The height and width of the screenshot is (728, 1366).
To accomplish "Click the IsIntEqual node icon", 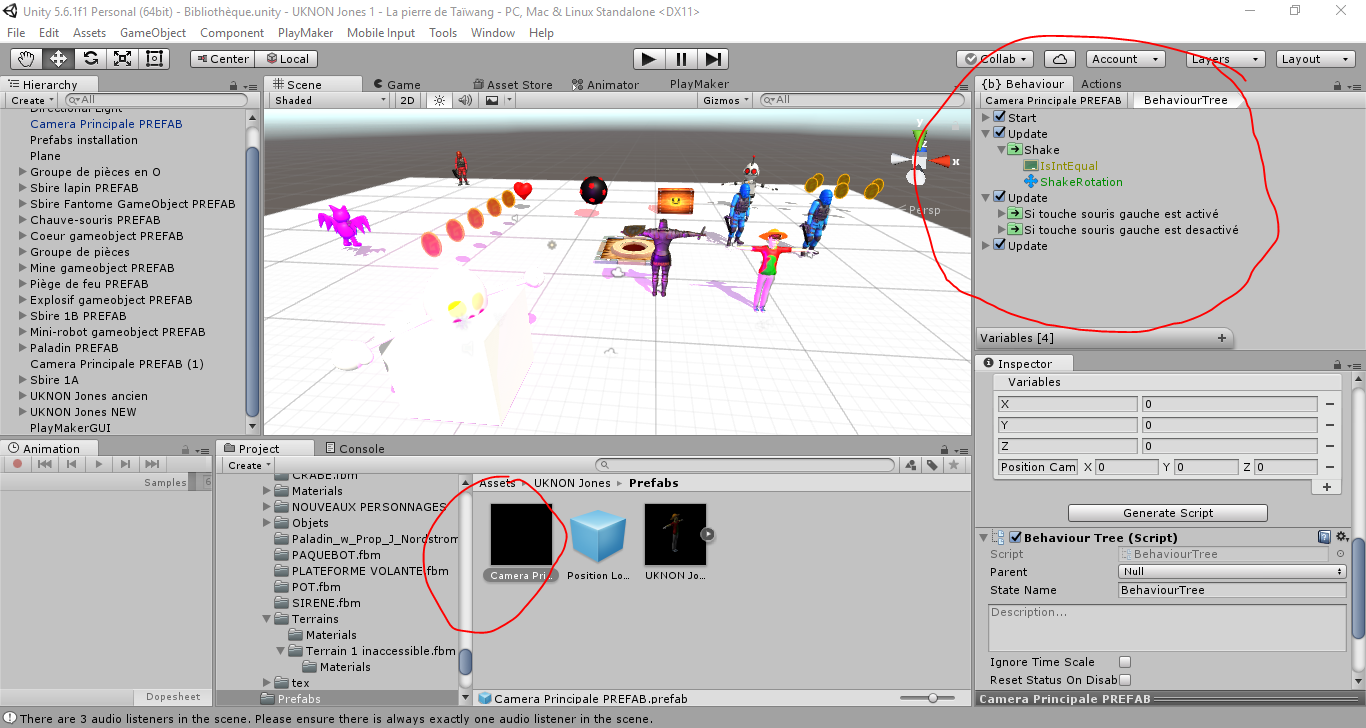I will 1030,166.
